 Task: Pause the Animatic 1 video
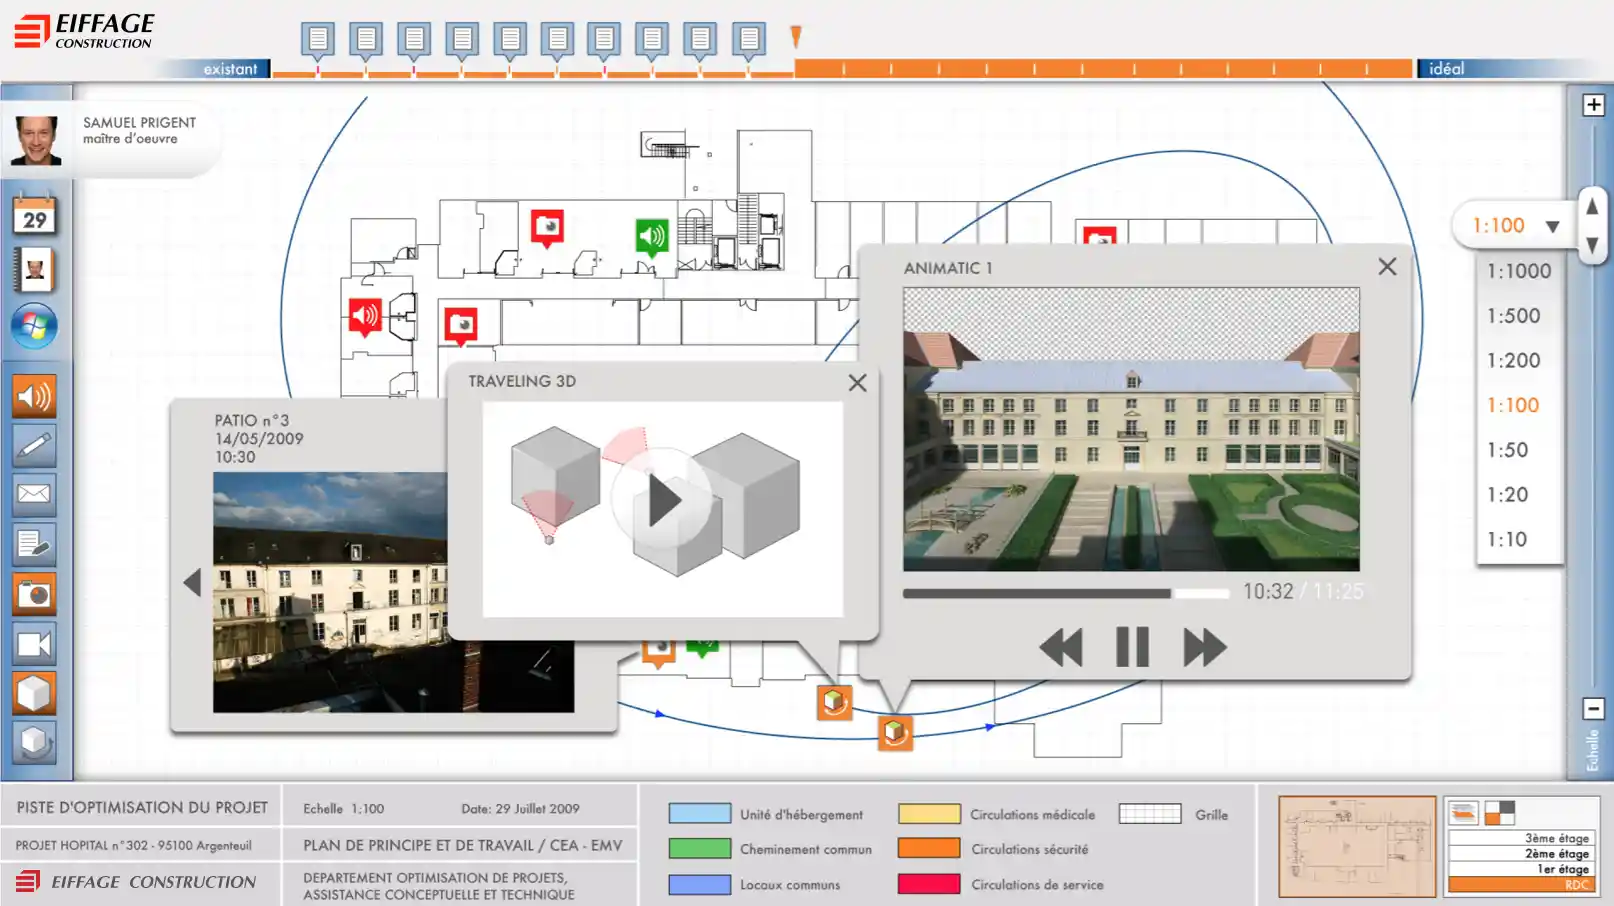(x=1132, y=647)
